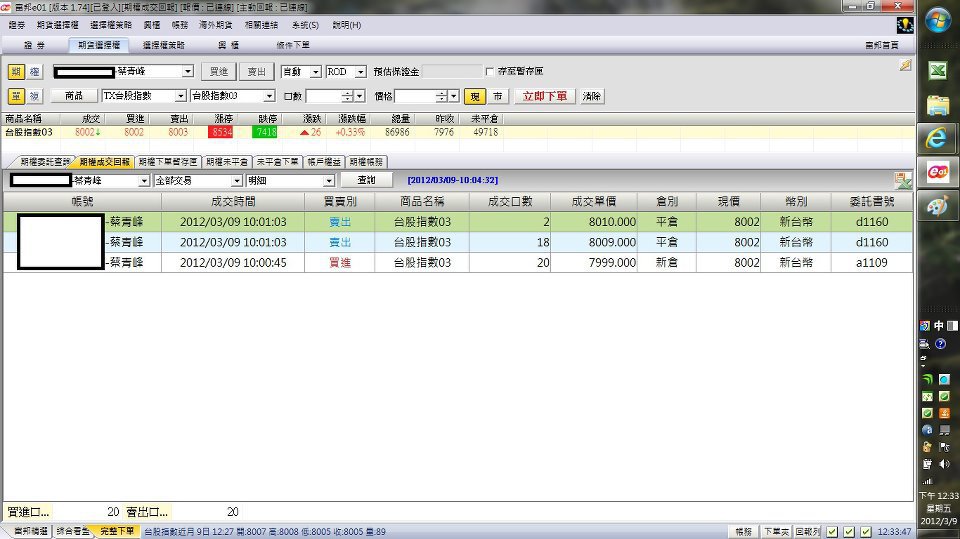960x539 pixels.
Task: Select 市 market price toggle
Action: pyautogui.click(x=497, y=96)
